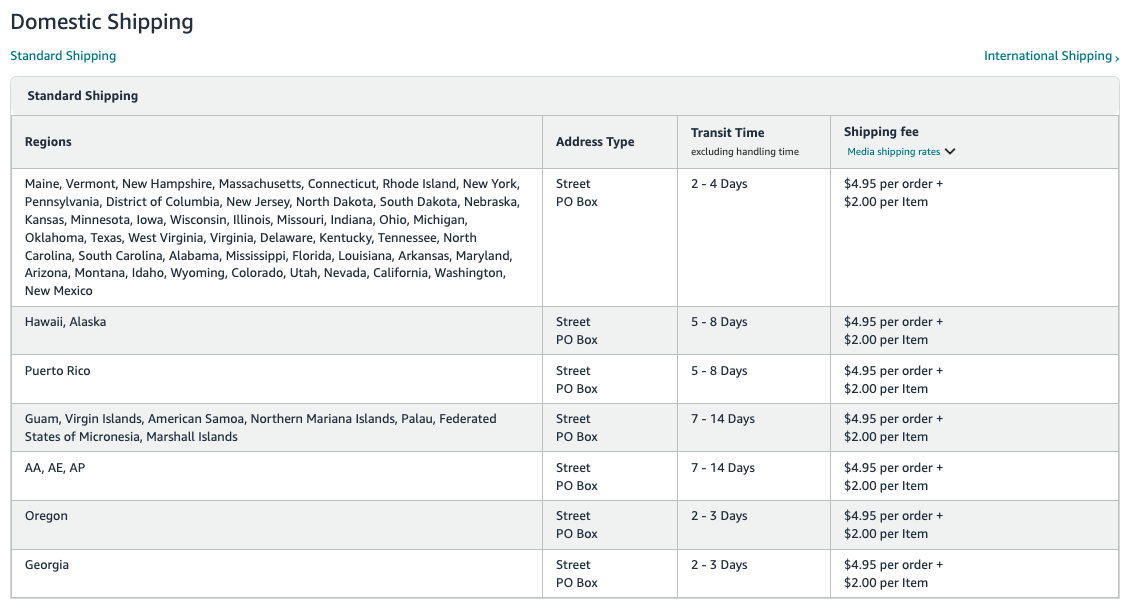Select the Georgia region cell
The width and height of the screenshot is (1133, 611).
coord(277,573)
